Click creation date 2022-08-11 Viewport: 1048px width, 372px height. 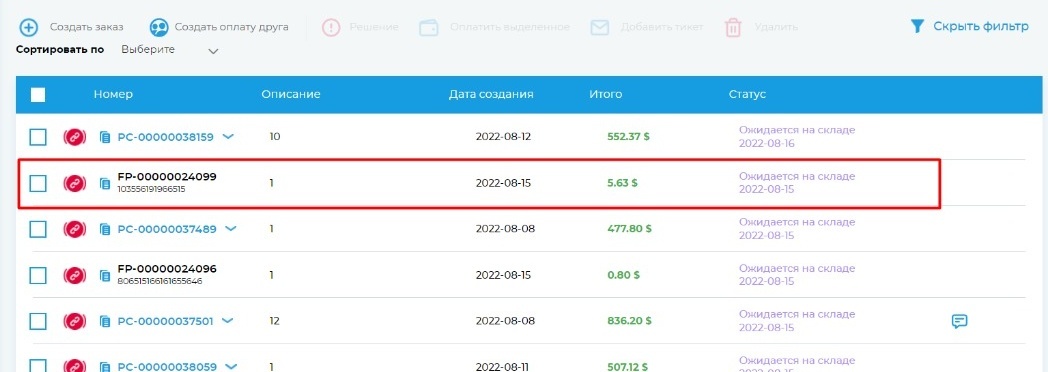(503, 367)
